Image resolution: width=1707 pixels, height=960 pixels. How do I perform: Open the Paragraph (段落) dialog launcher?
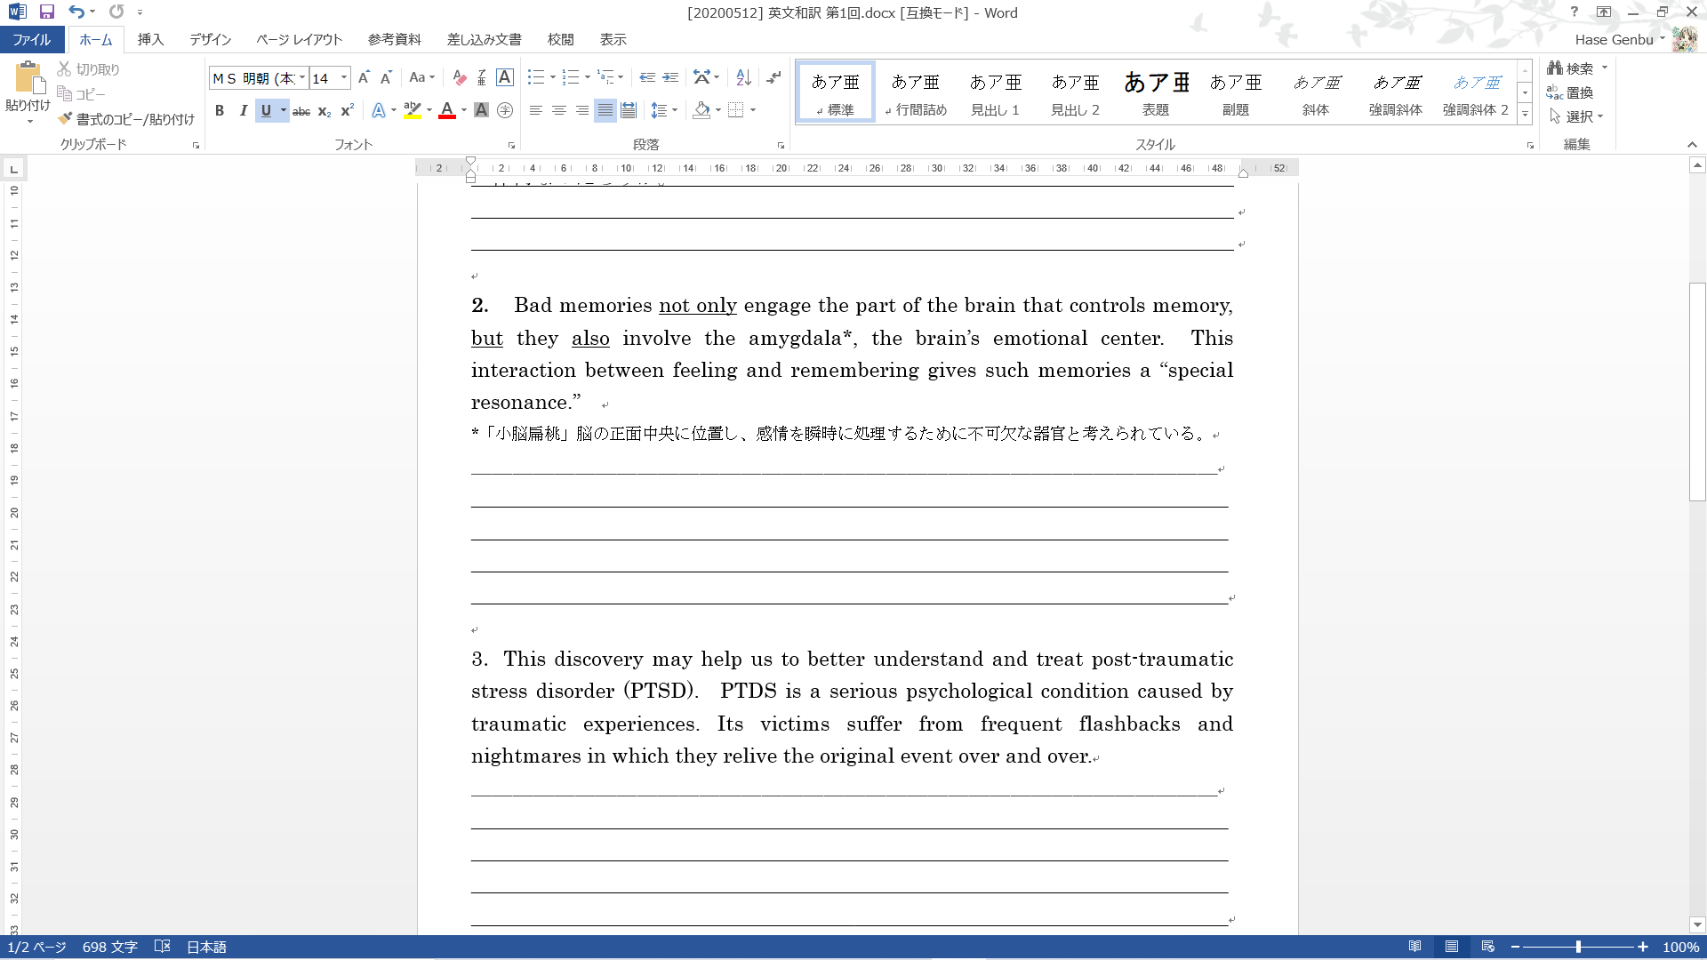[x=781, y=146]
